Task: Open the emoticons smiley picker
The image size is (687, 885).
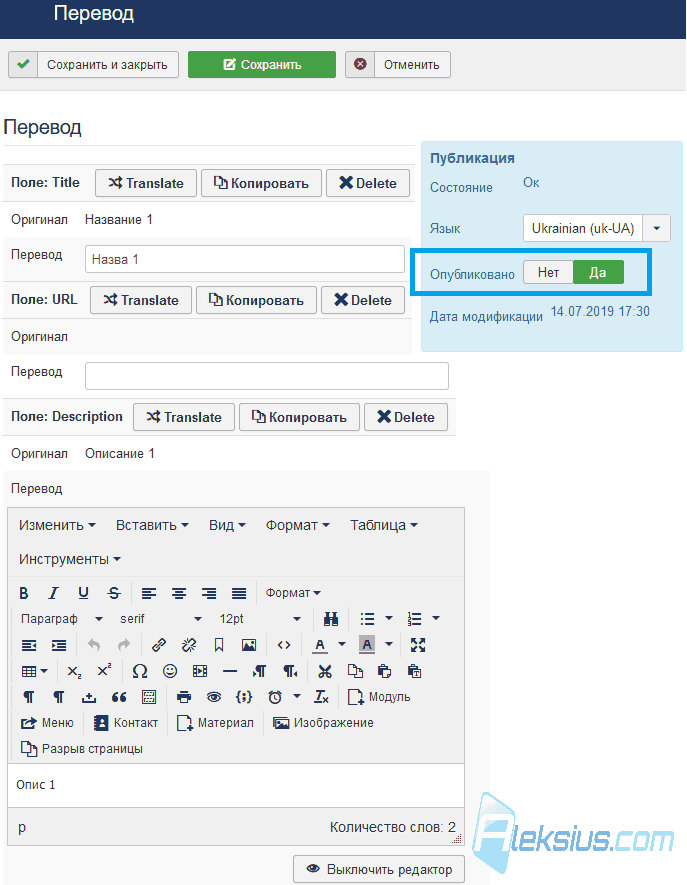Action: [170, 671]
